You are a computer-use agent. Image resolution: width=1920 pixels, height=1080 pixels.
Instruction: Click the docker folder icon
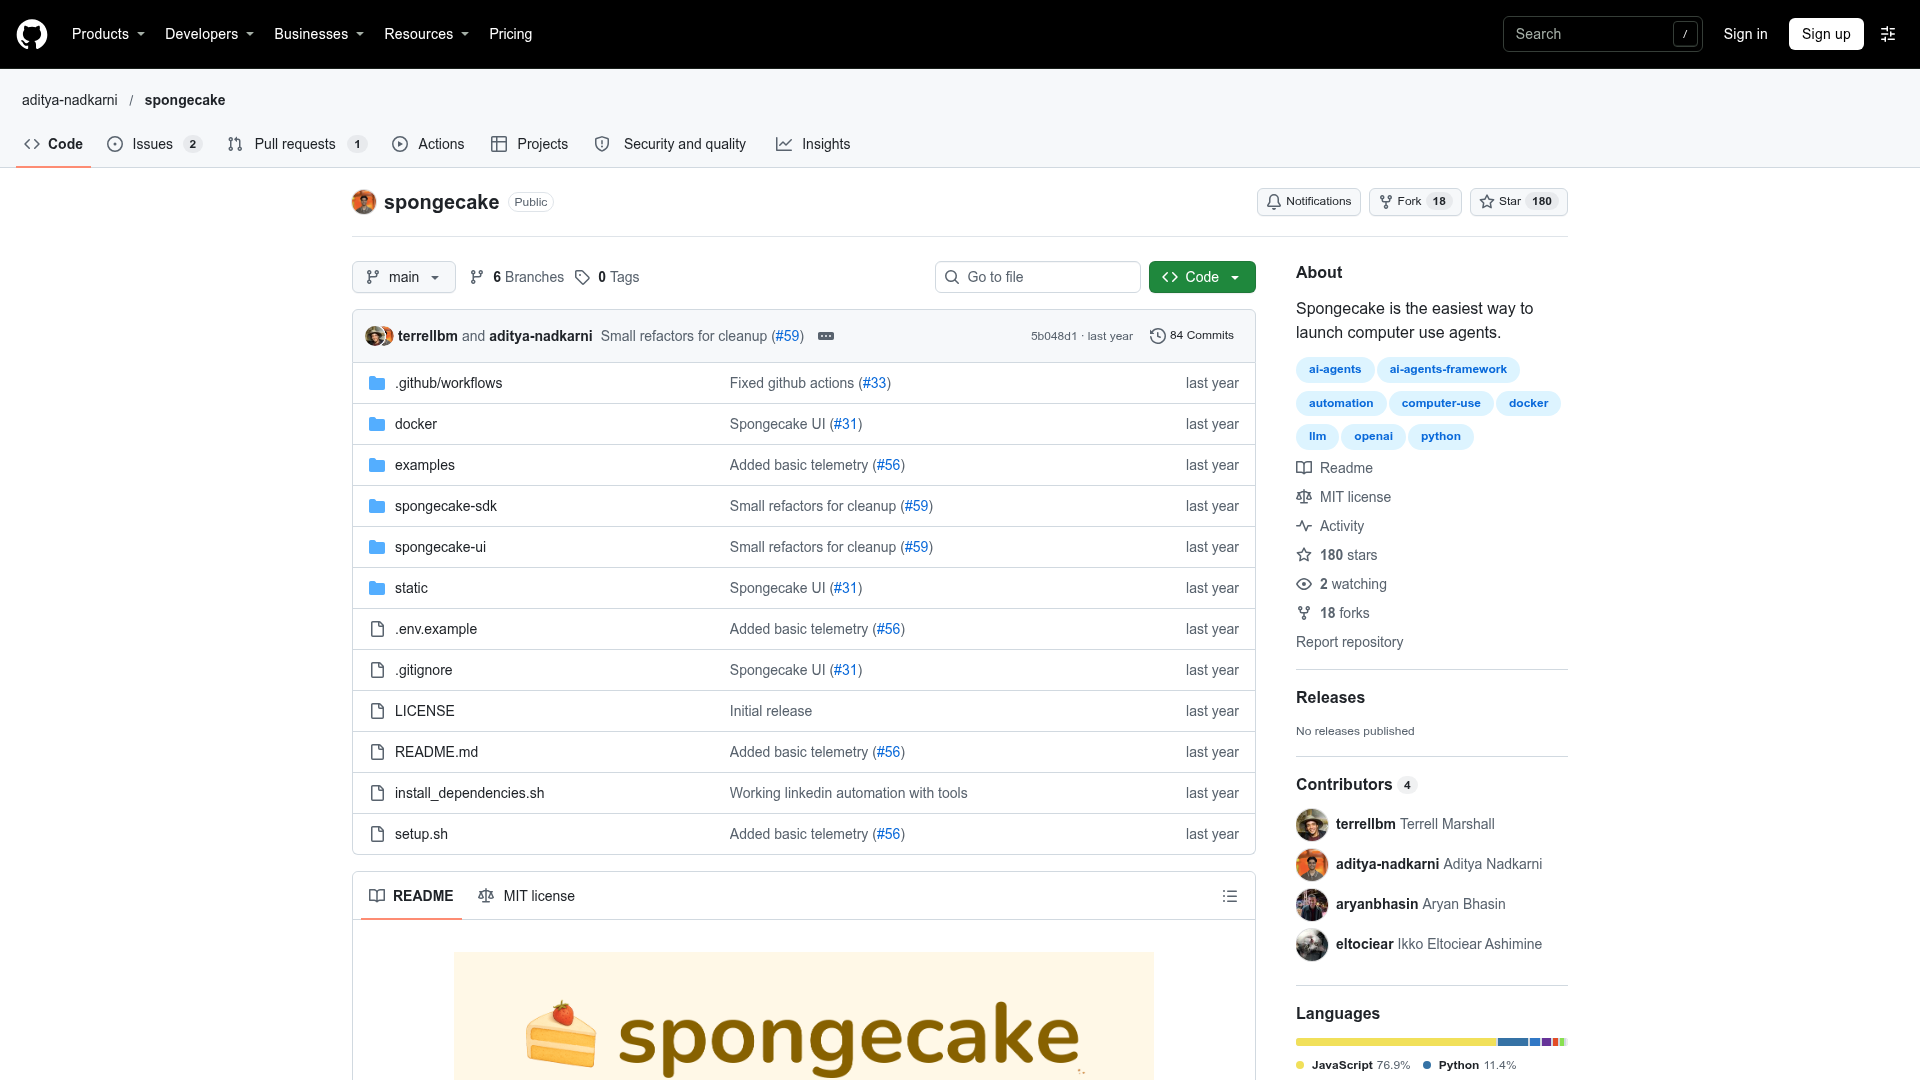click(377, 424)
